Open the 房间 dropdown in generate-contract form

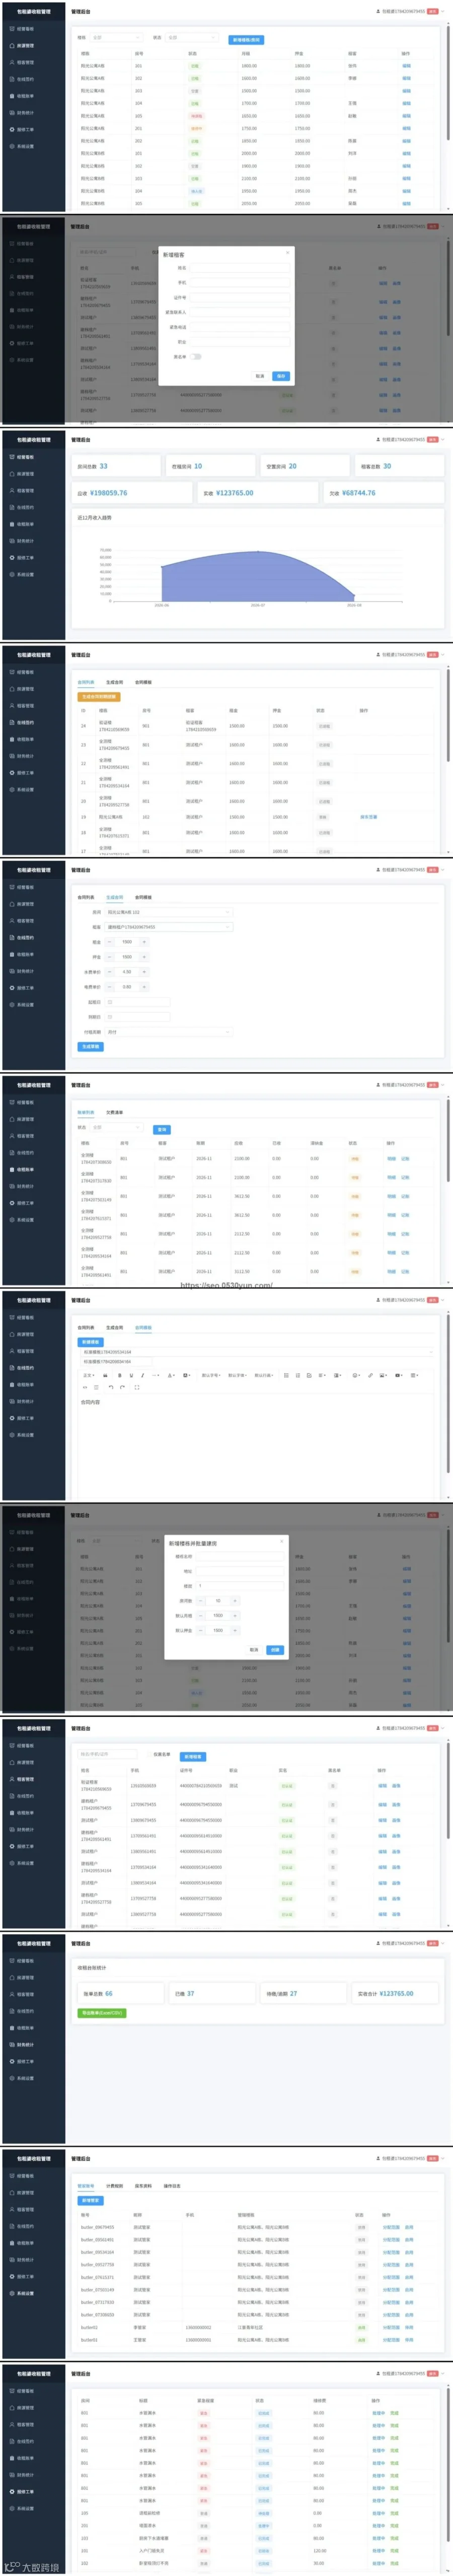[168, 912]
